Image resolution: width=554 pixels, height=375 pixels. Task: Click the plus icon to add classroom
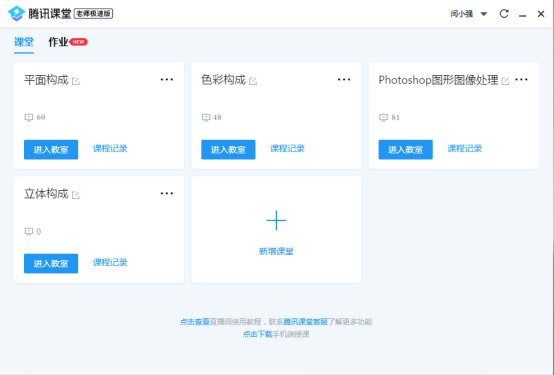276,221
